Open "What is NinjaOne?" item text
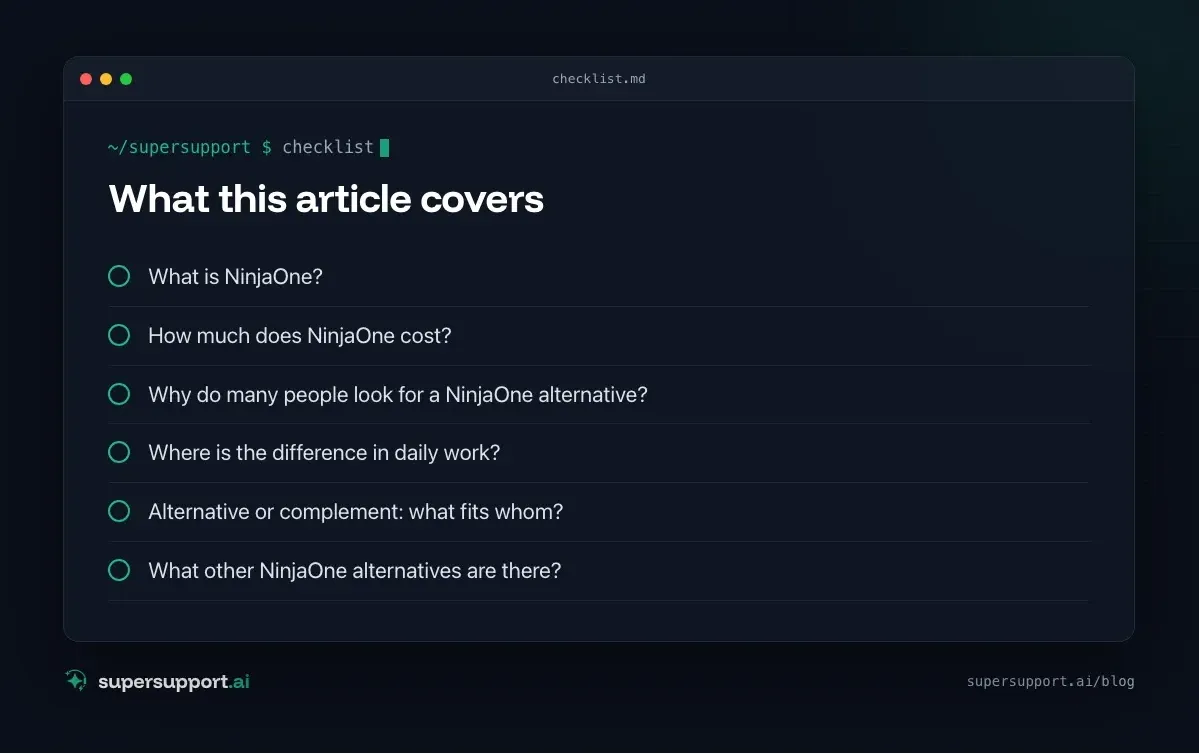The height and width of the screenshot is (754, 1199). point(236,277)
